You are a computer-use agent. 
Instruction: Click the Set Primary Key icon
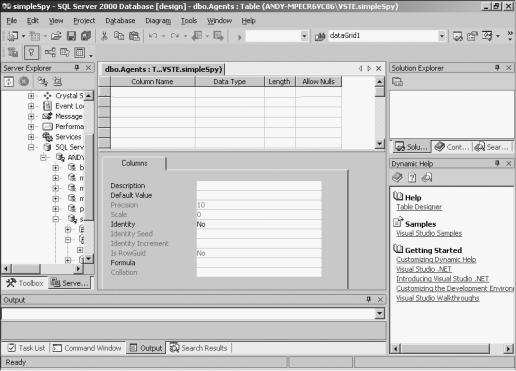[31, 52]
